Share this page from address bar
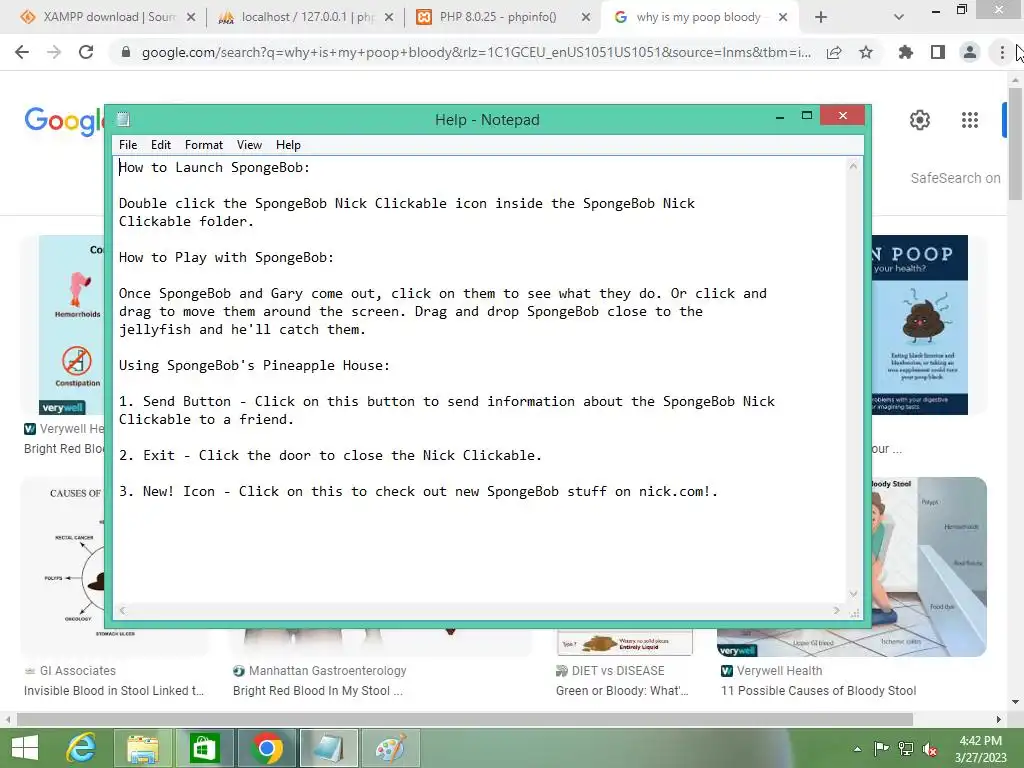 pos(834,52)
